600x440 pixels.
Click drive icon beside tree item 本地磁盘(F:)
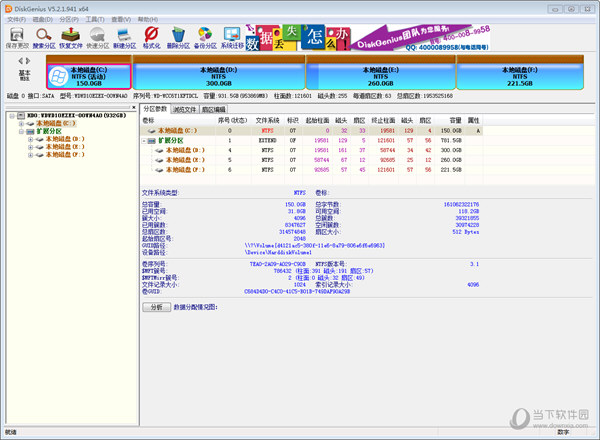tap(40, 155)
